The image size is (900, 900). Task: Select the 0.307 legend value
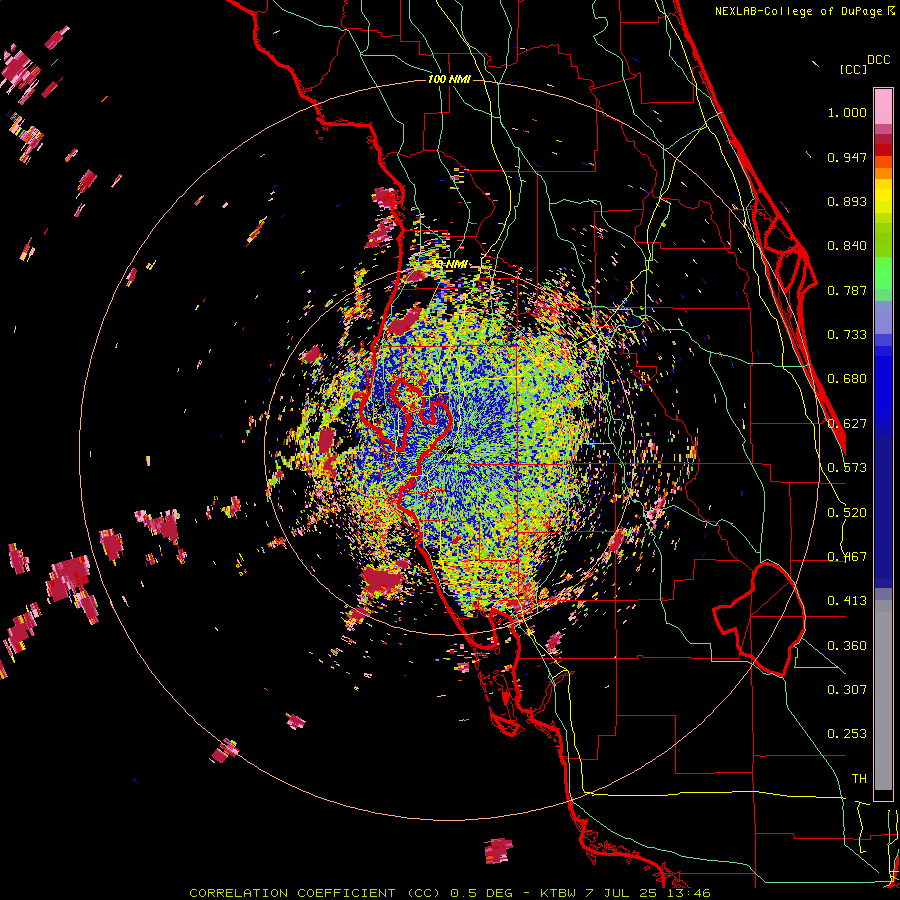pyautogui.click(x=847, y=690)
